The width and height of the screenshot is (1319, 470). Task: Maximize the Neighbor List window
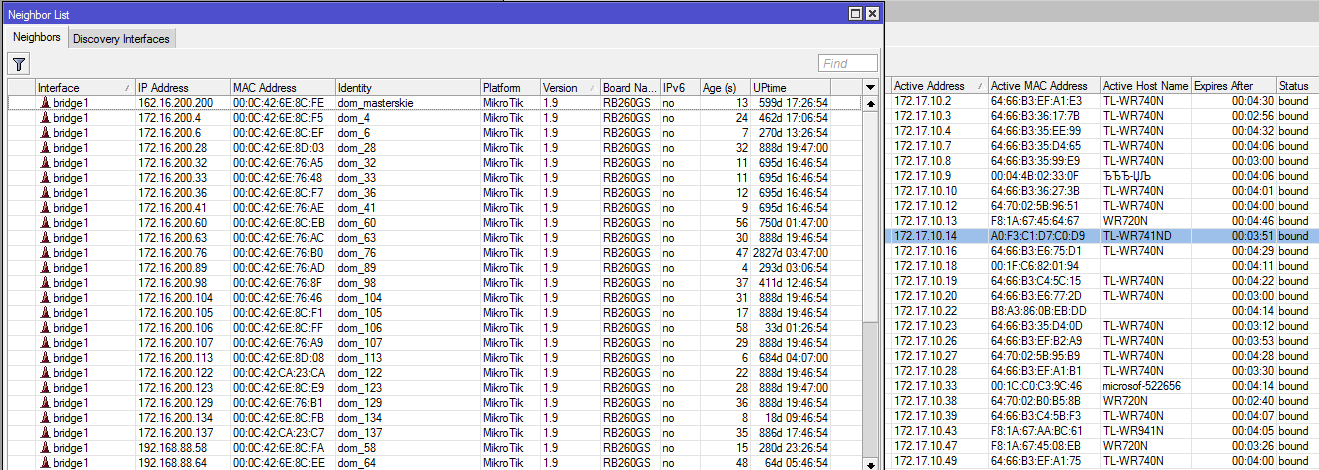point(855,14)
